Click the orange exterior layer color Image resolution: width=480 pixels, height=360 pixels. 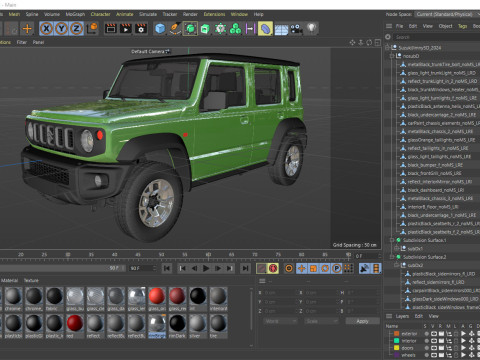396,333
